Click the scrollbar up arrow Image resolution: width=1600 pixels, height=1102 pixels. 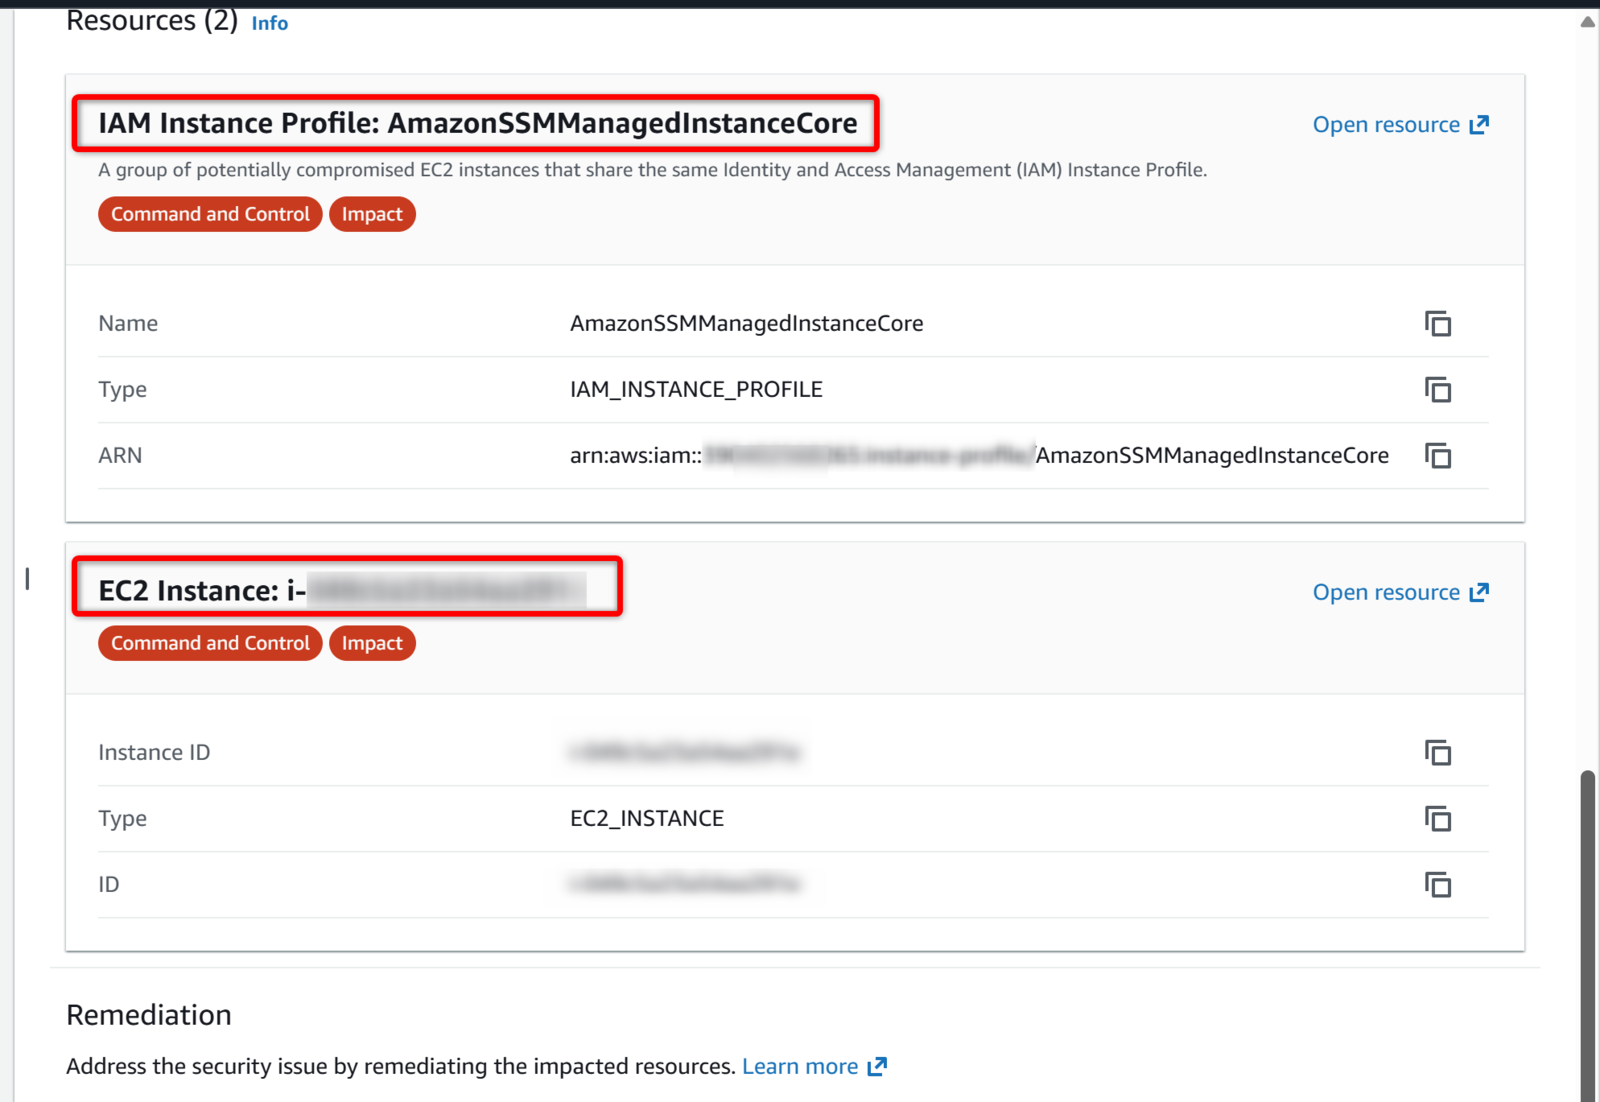(x=1588, y=22)
